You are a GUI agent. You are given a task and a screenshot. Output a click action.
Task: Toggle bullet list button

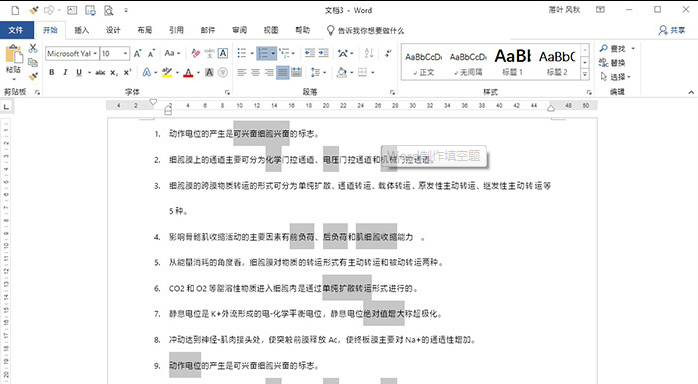click(x=242, y=53)
